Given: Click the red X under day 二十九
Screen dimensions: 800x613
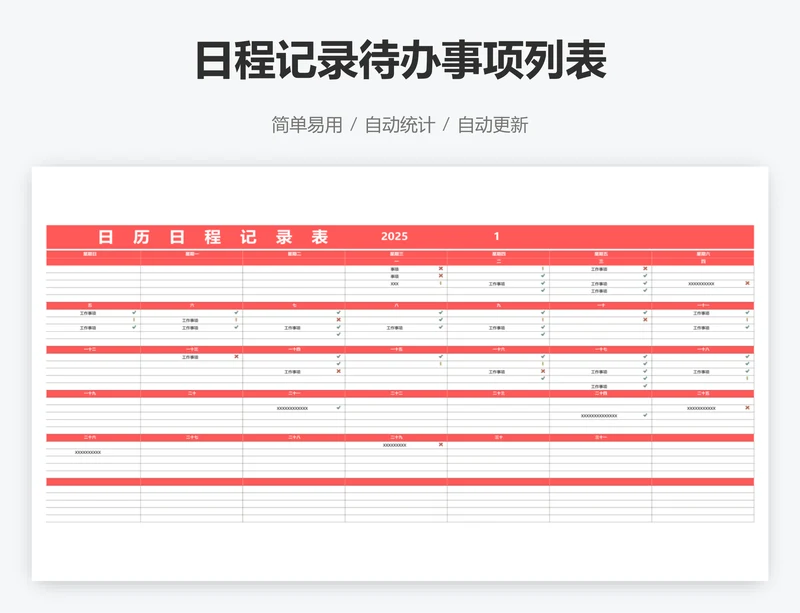Looking at the screenshot, I should pos(441,445).
